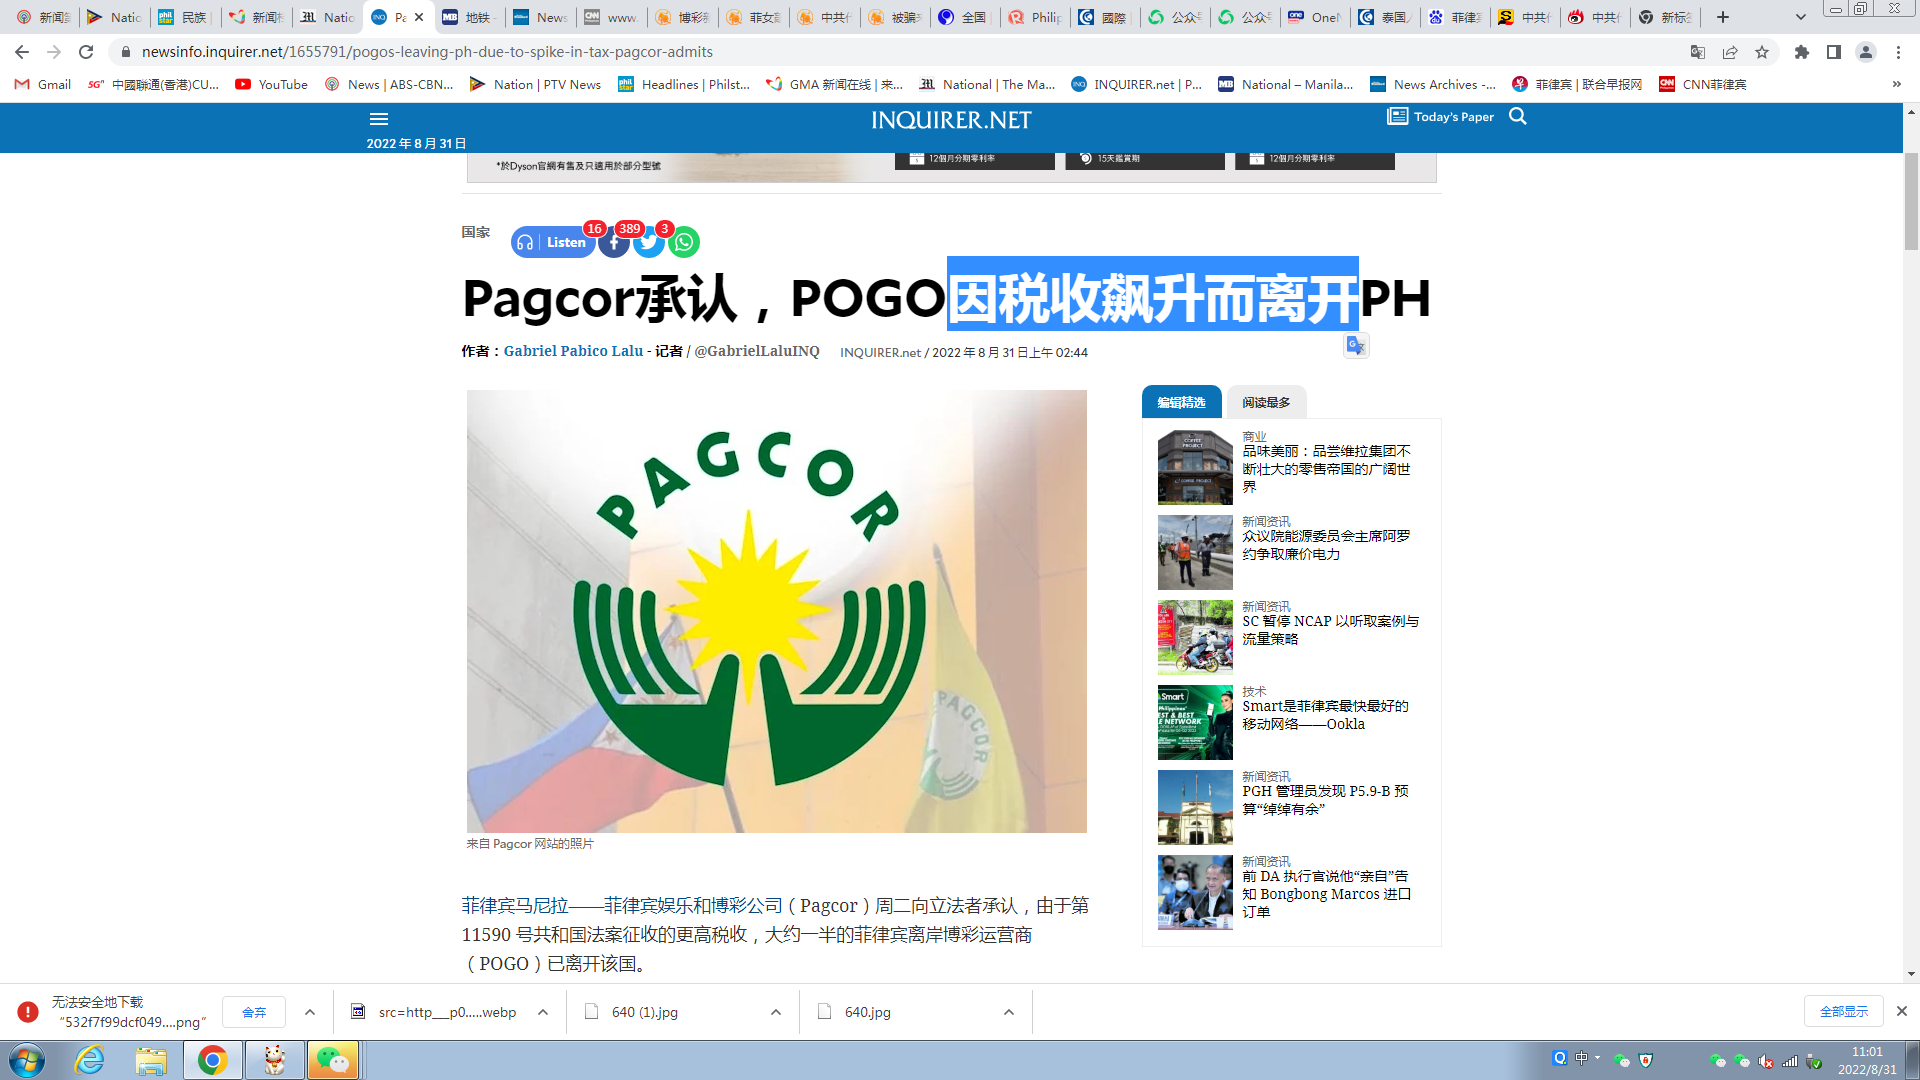The width and height of the screenshot is (1920, 1080).
Task: Close the active Inquirer tab
Action: 419,17
